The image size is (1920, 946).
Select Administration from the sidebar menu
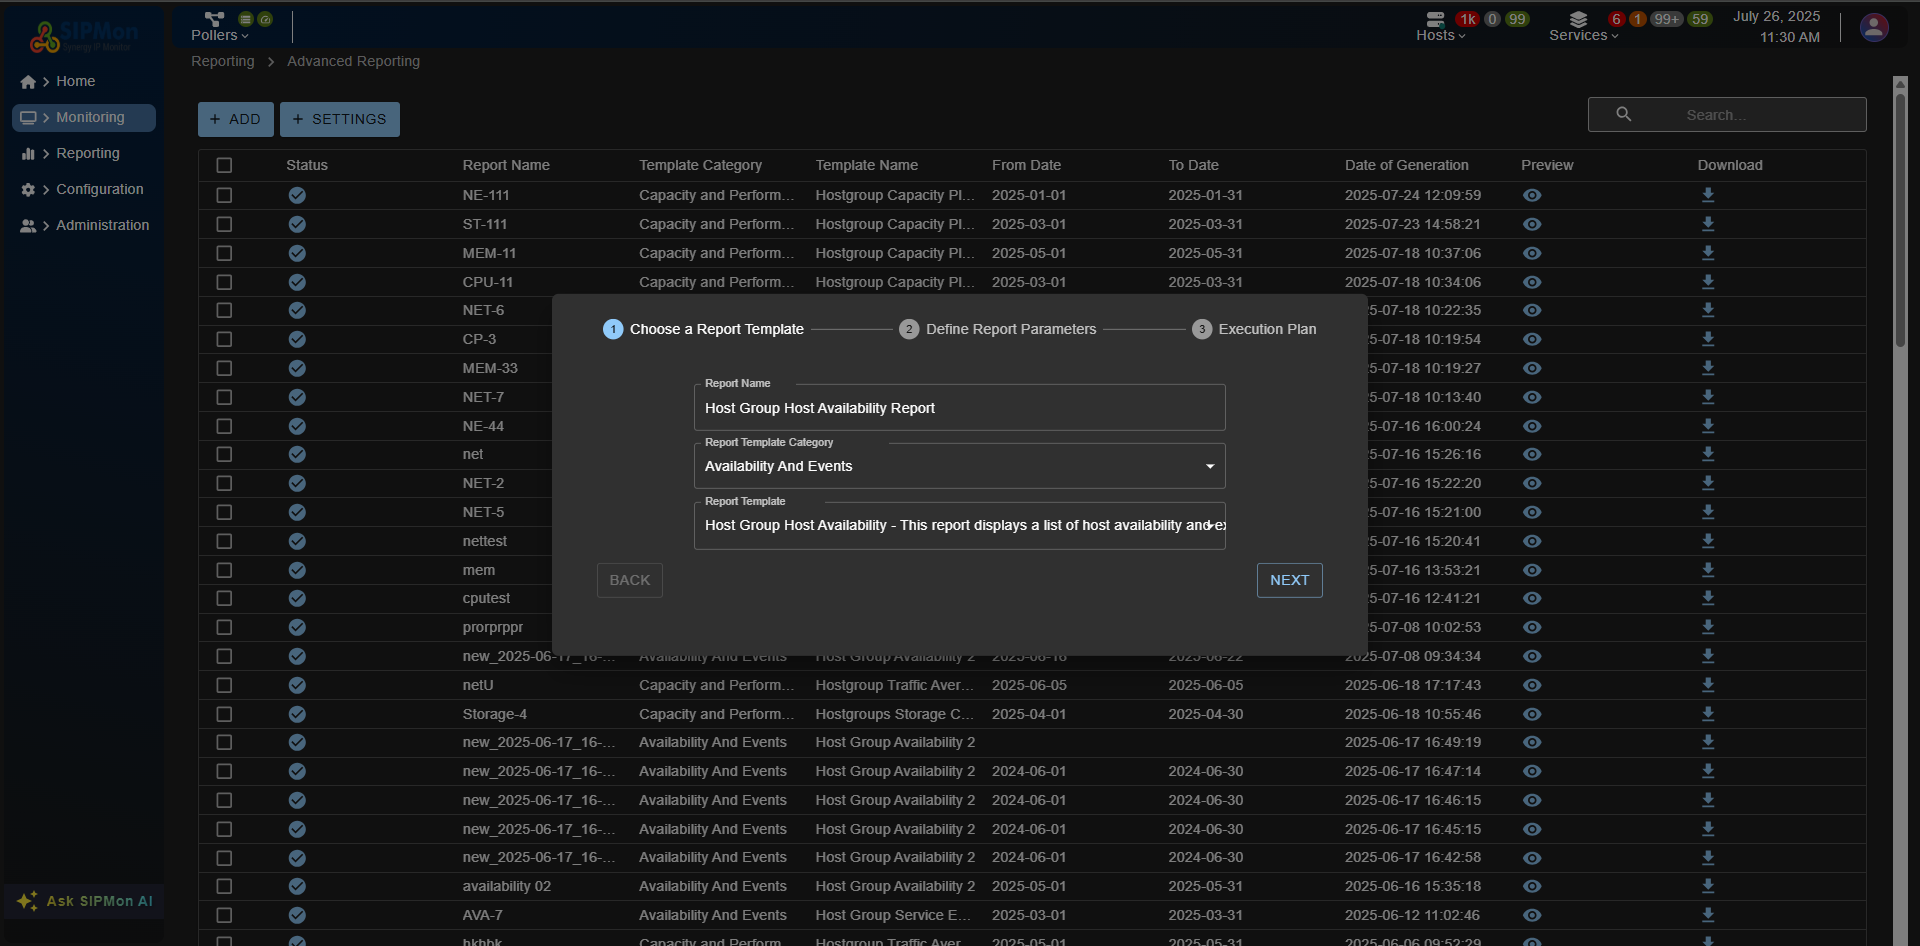[x=102, y=225]
